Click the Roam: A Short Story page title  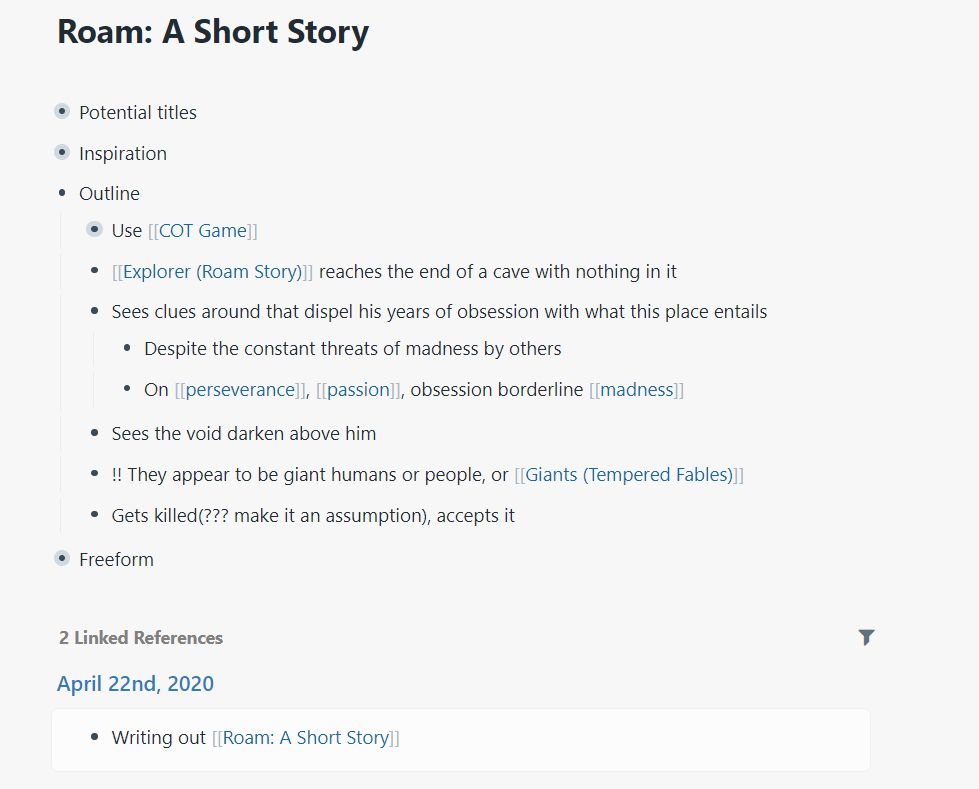tap(213, 33)
